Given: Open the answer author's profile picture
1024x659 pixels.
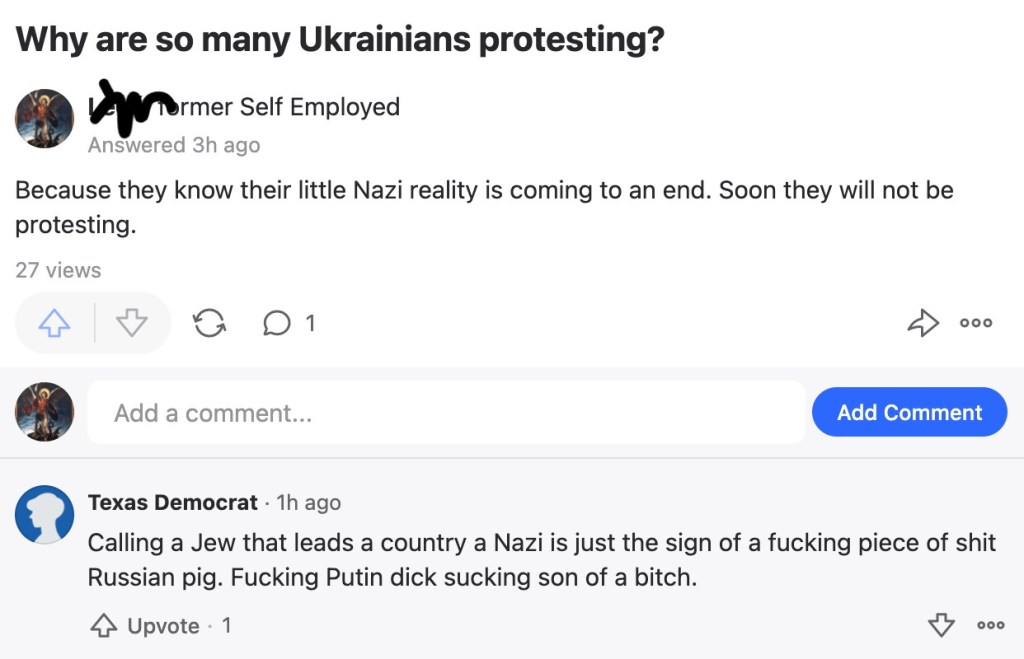Looking at the screenshot, I should point(44,119).
